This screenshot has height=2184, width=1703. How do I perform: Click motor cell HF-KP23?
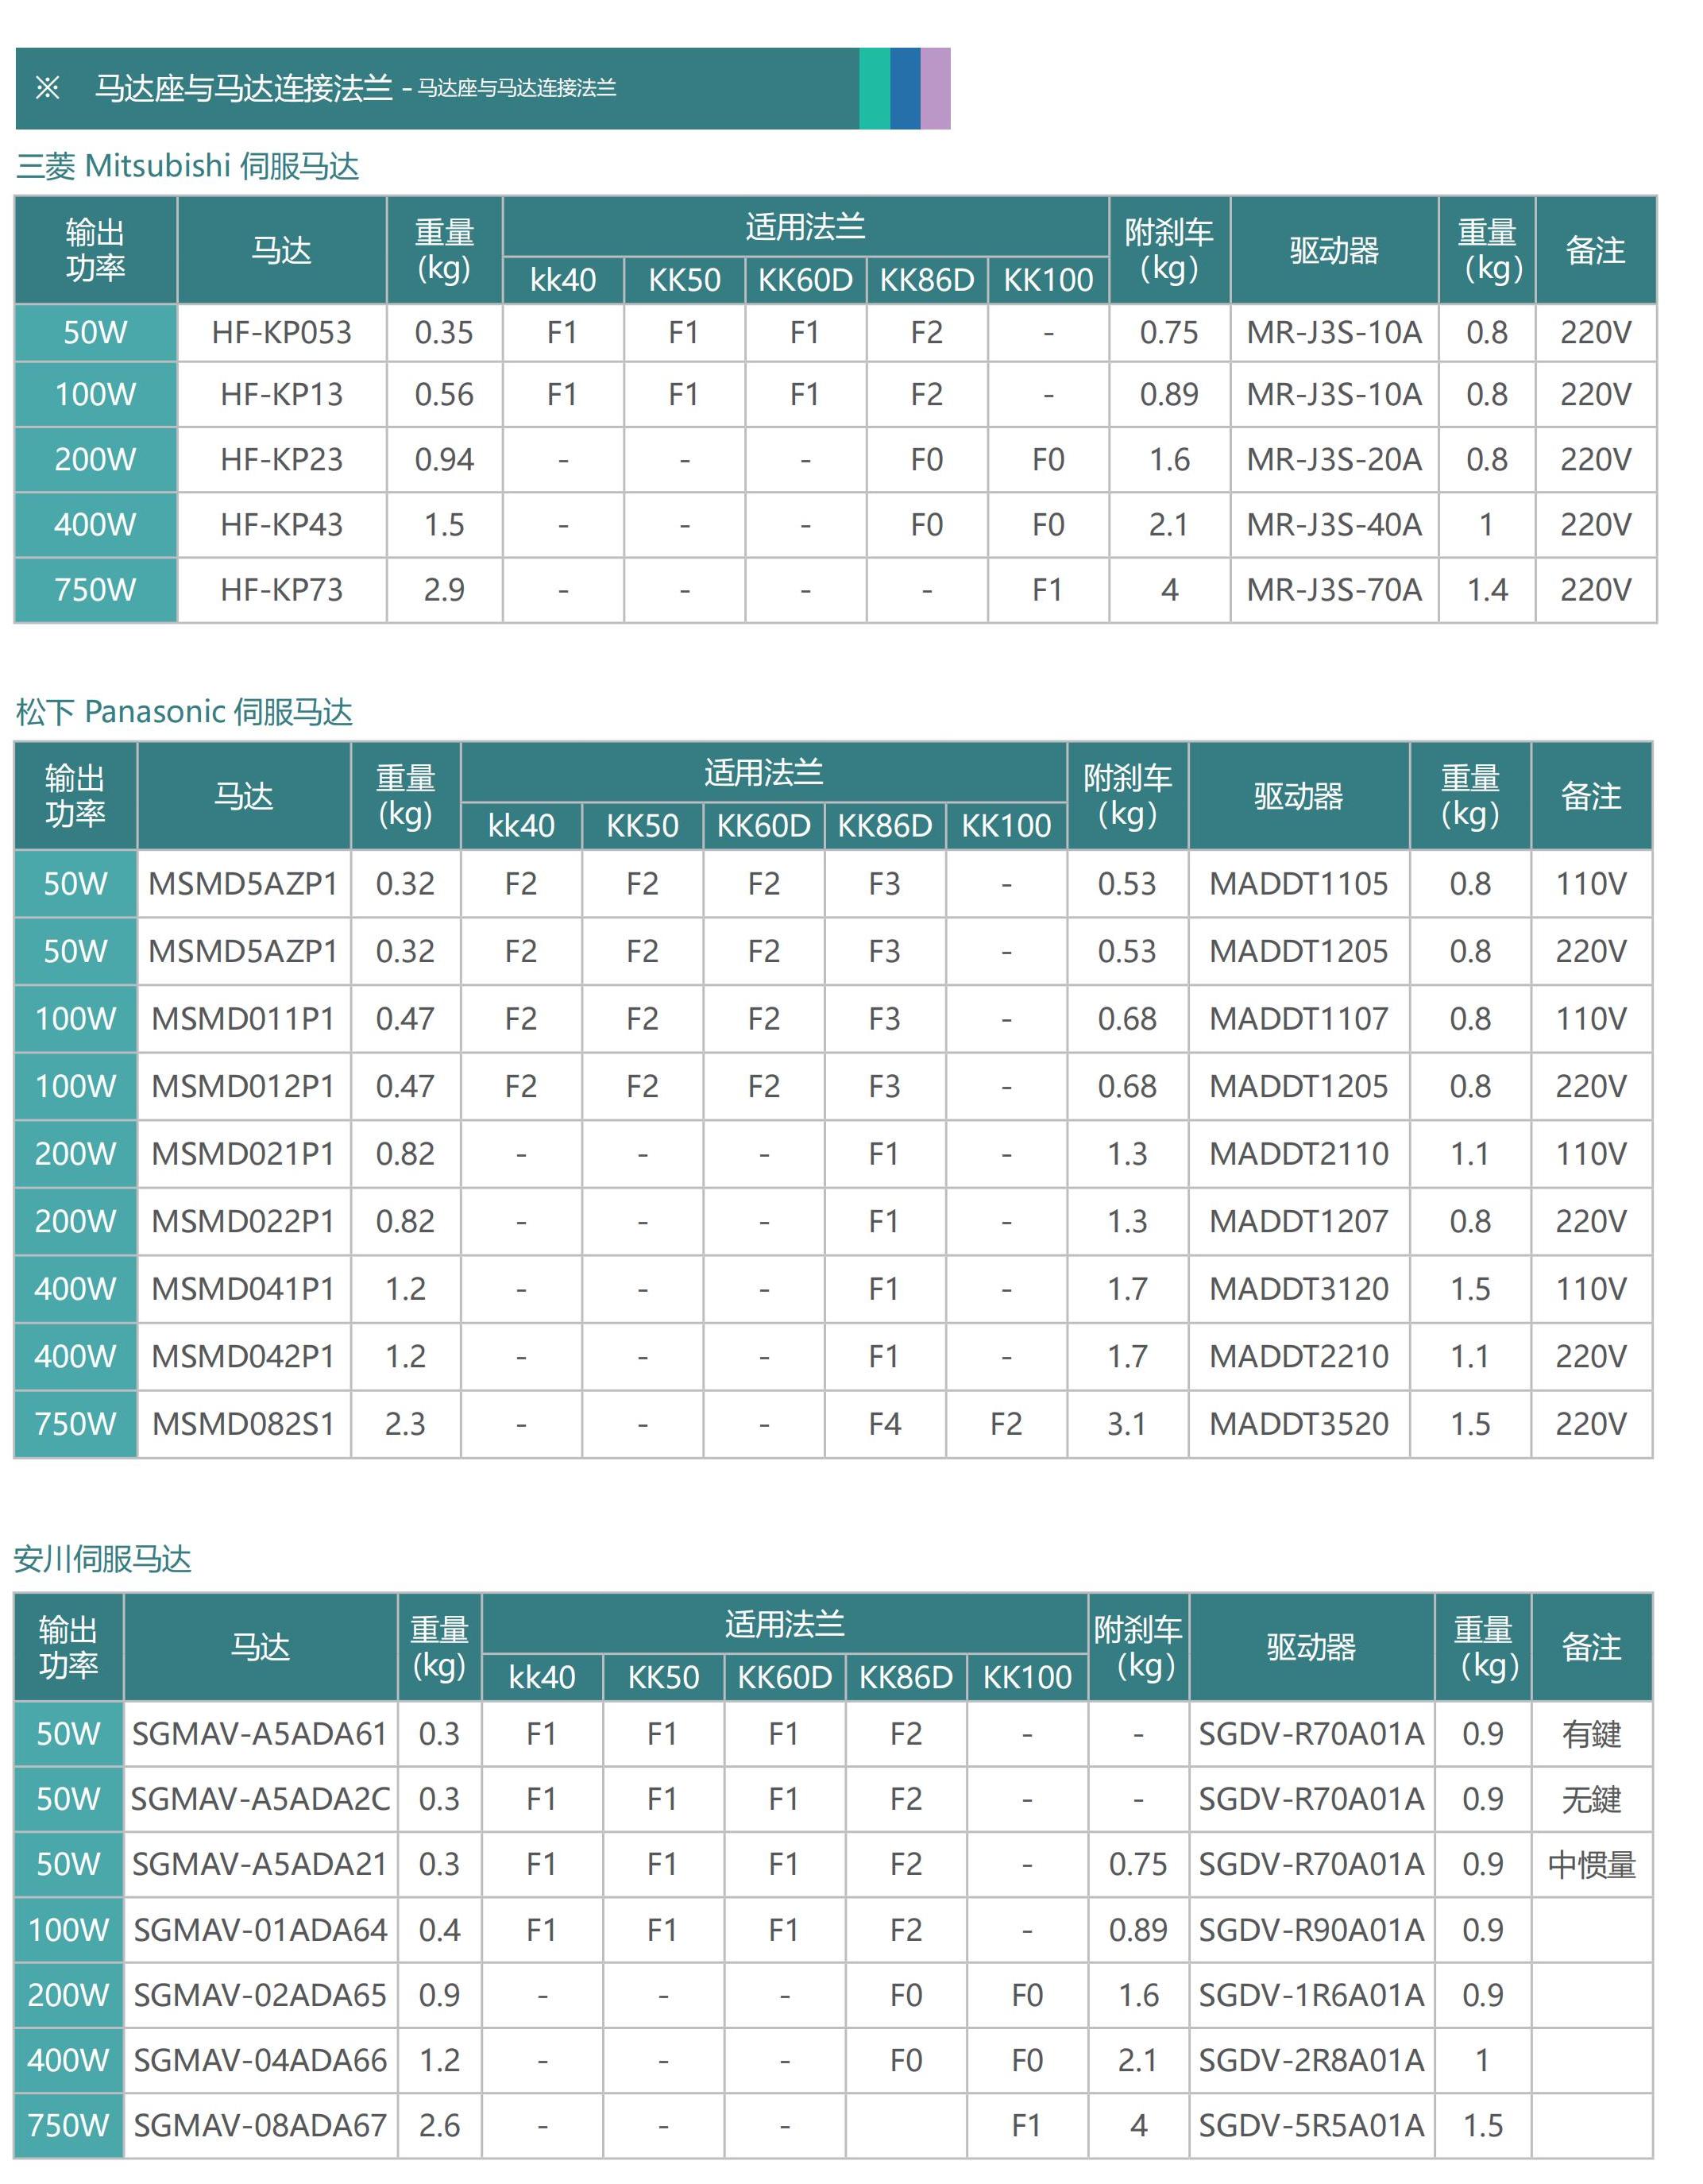282,459
